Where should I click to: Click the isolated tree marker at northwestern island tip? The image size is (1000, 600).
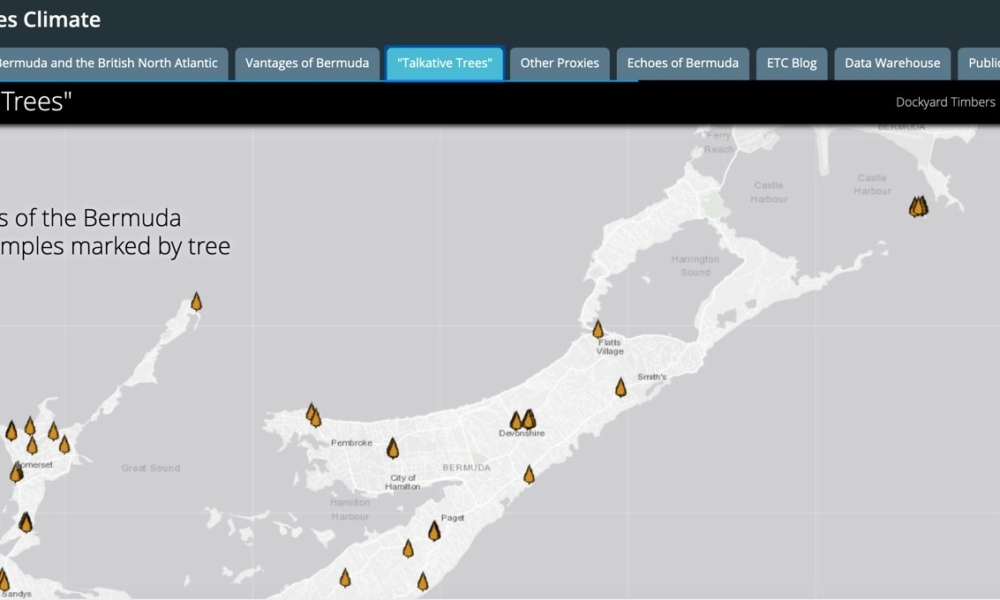point(196,302)
